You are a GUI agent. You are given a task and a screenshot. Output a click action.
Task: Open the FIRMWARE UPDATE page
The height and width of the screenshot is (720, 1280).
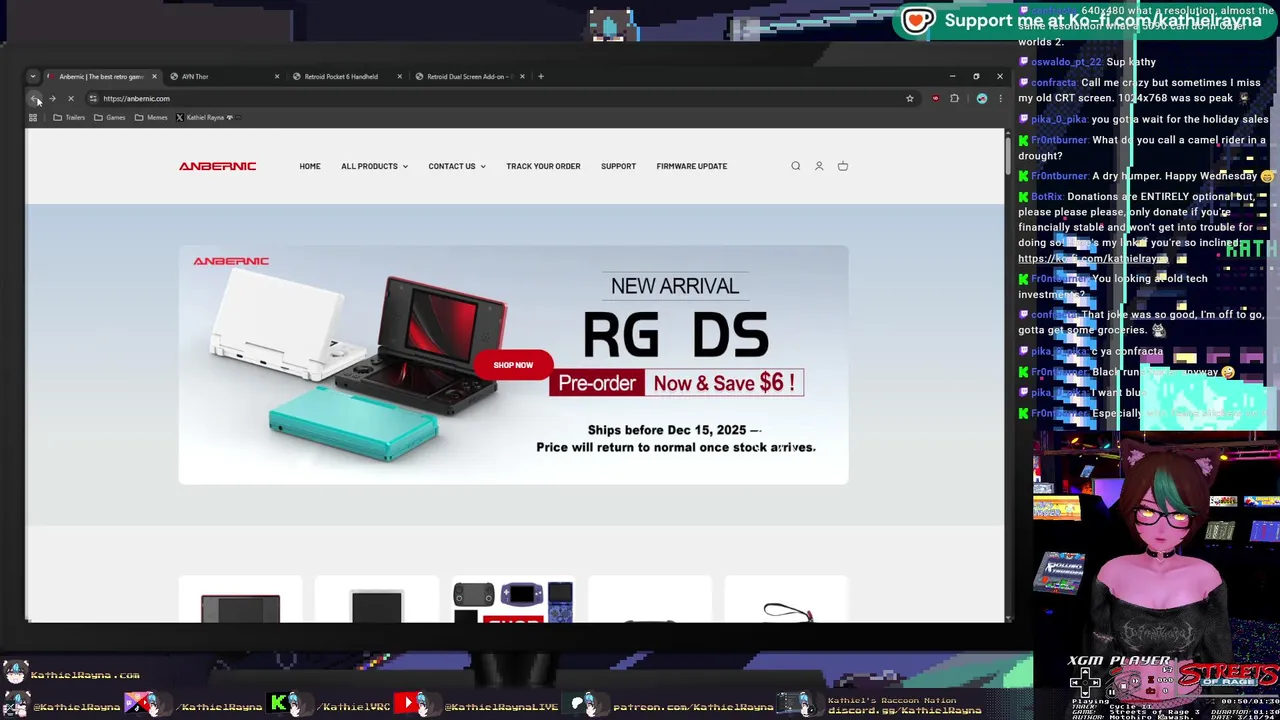click(x=692, y=166)
